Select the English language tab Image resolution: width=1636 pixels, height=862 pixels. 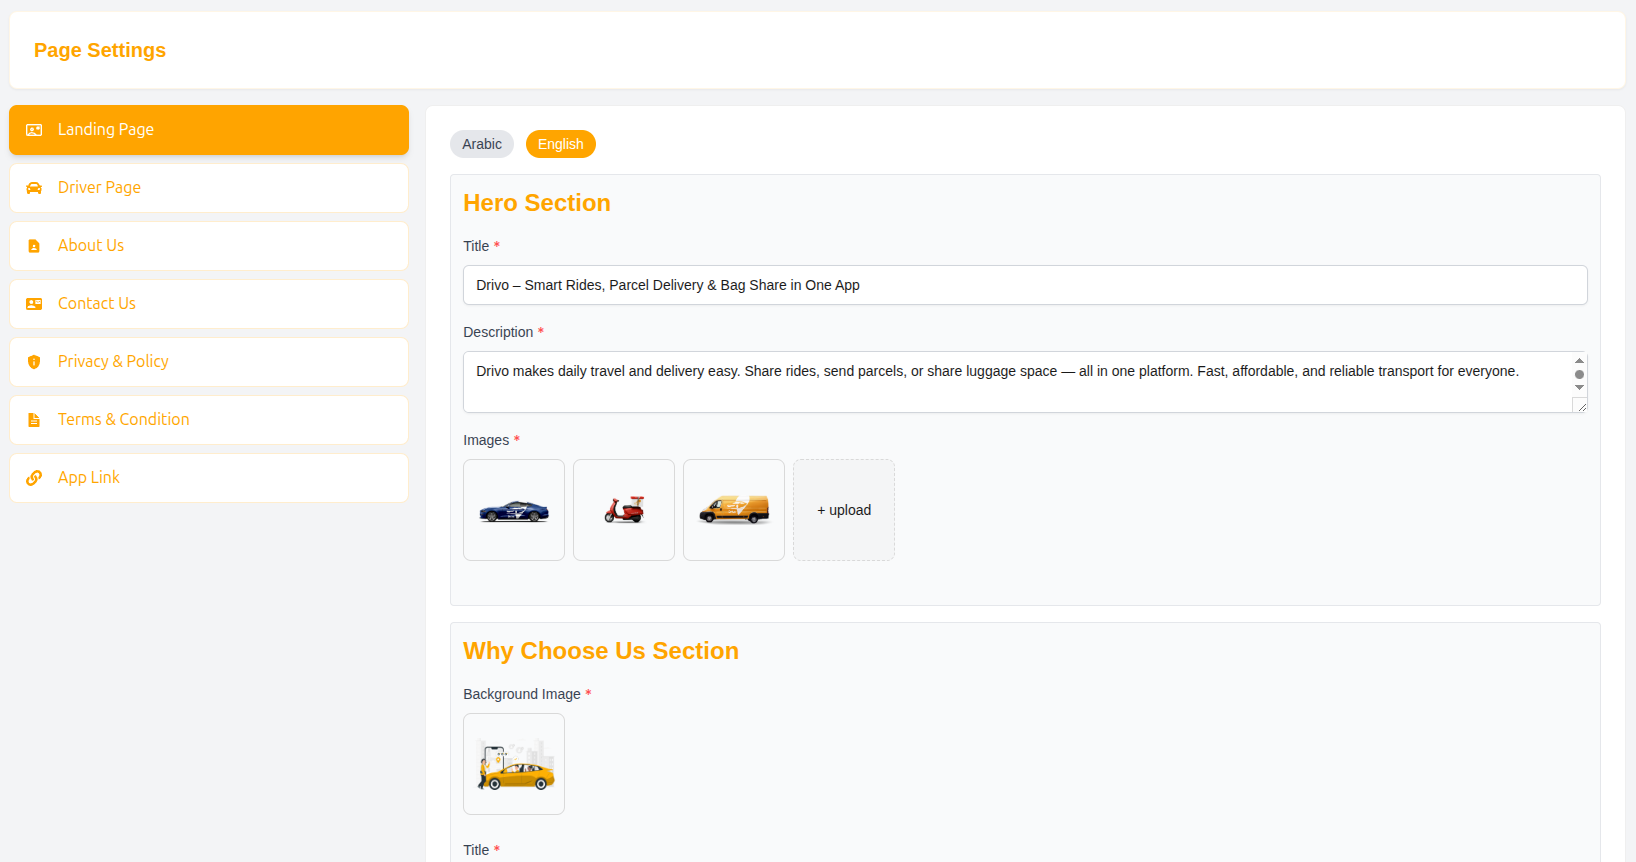(x=561, y=144)
